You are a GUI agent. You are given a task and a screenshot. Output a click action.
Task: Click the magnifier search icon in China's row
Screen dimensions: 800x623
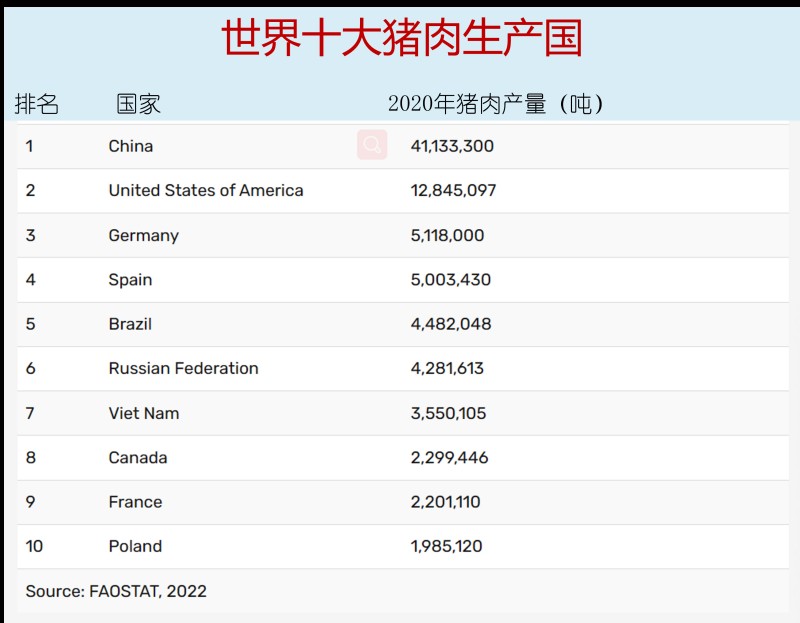tap(371, 145)
